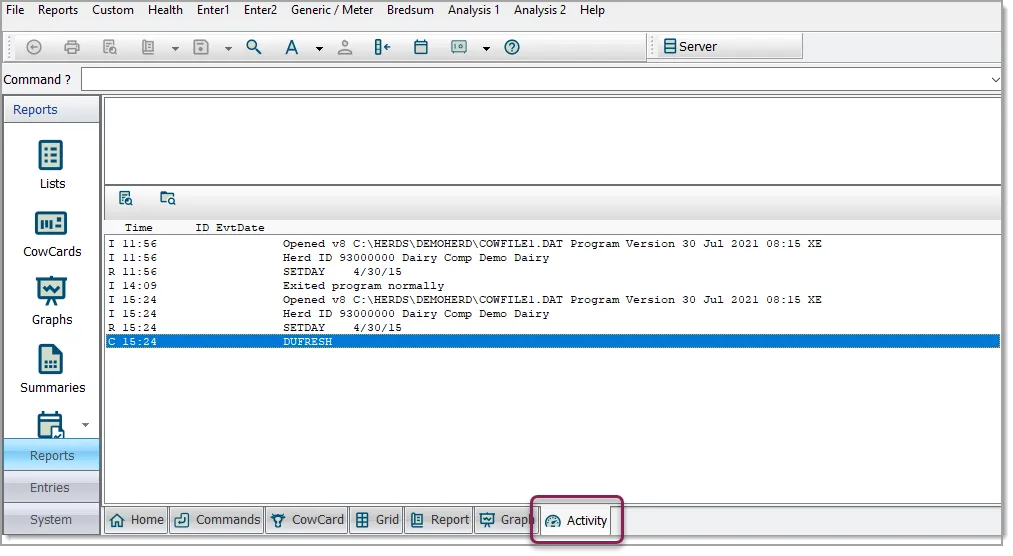
Task: Expand dropdown next to report pages icon
Action: 175,48
